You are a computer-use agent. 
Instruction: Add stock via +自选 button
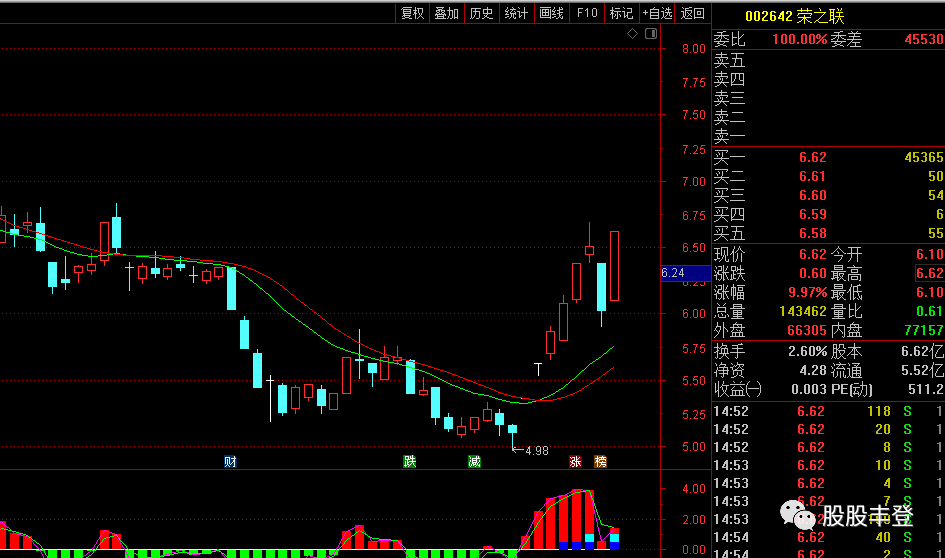pos(657,13)
